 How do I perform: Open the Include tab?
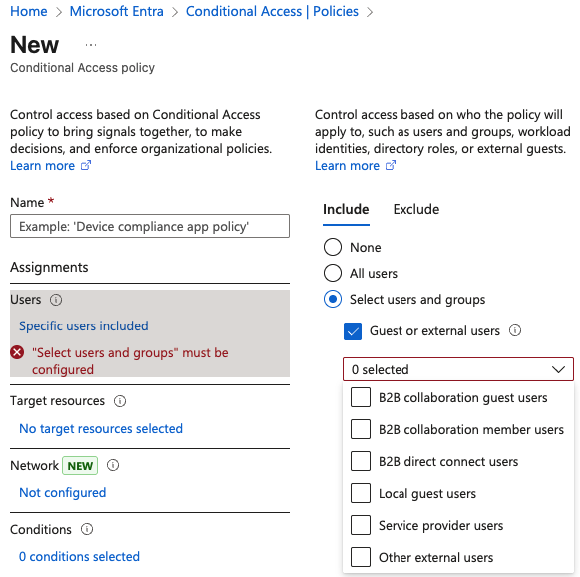click(346, 210)
